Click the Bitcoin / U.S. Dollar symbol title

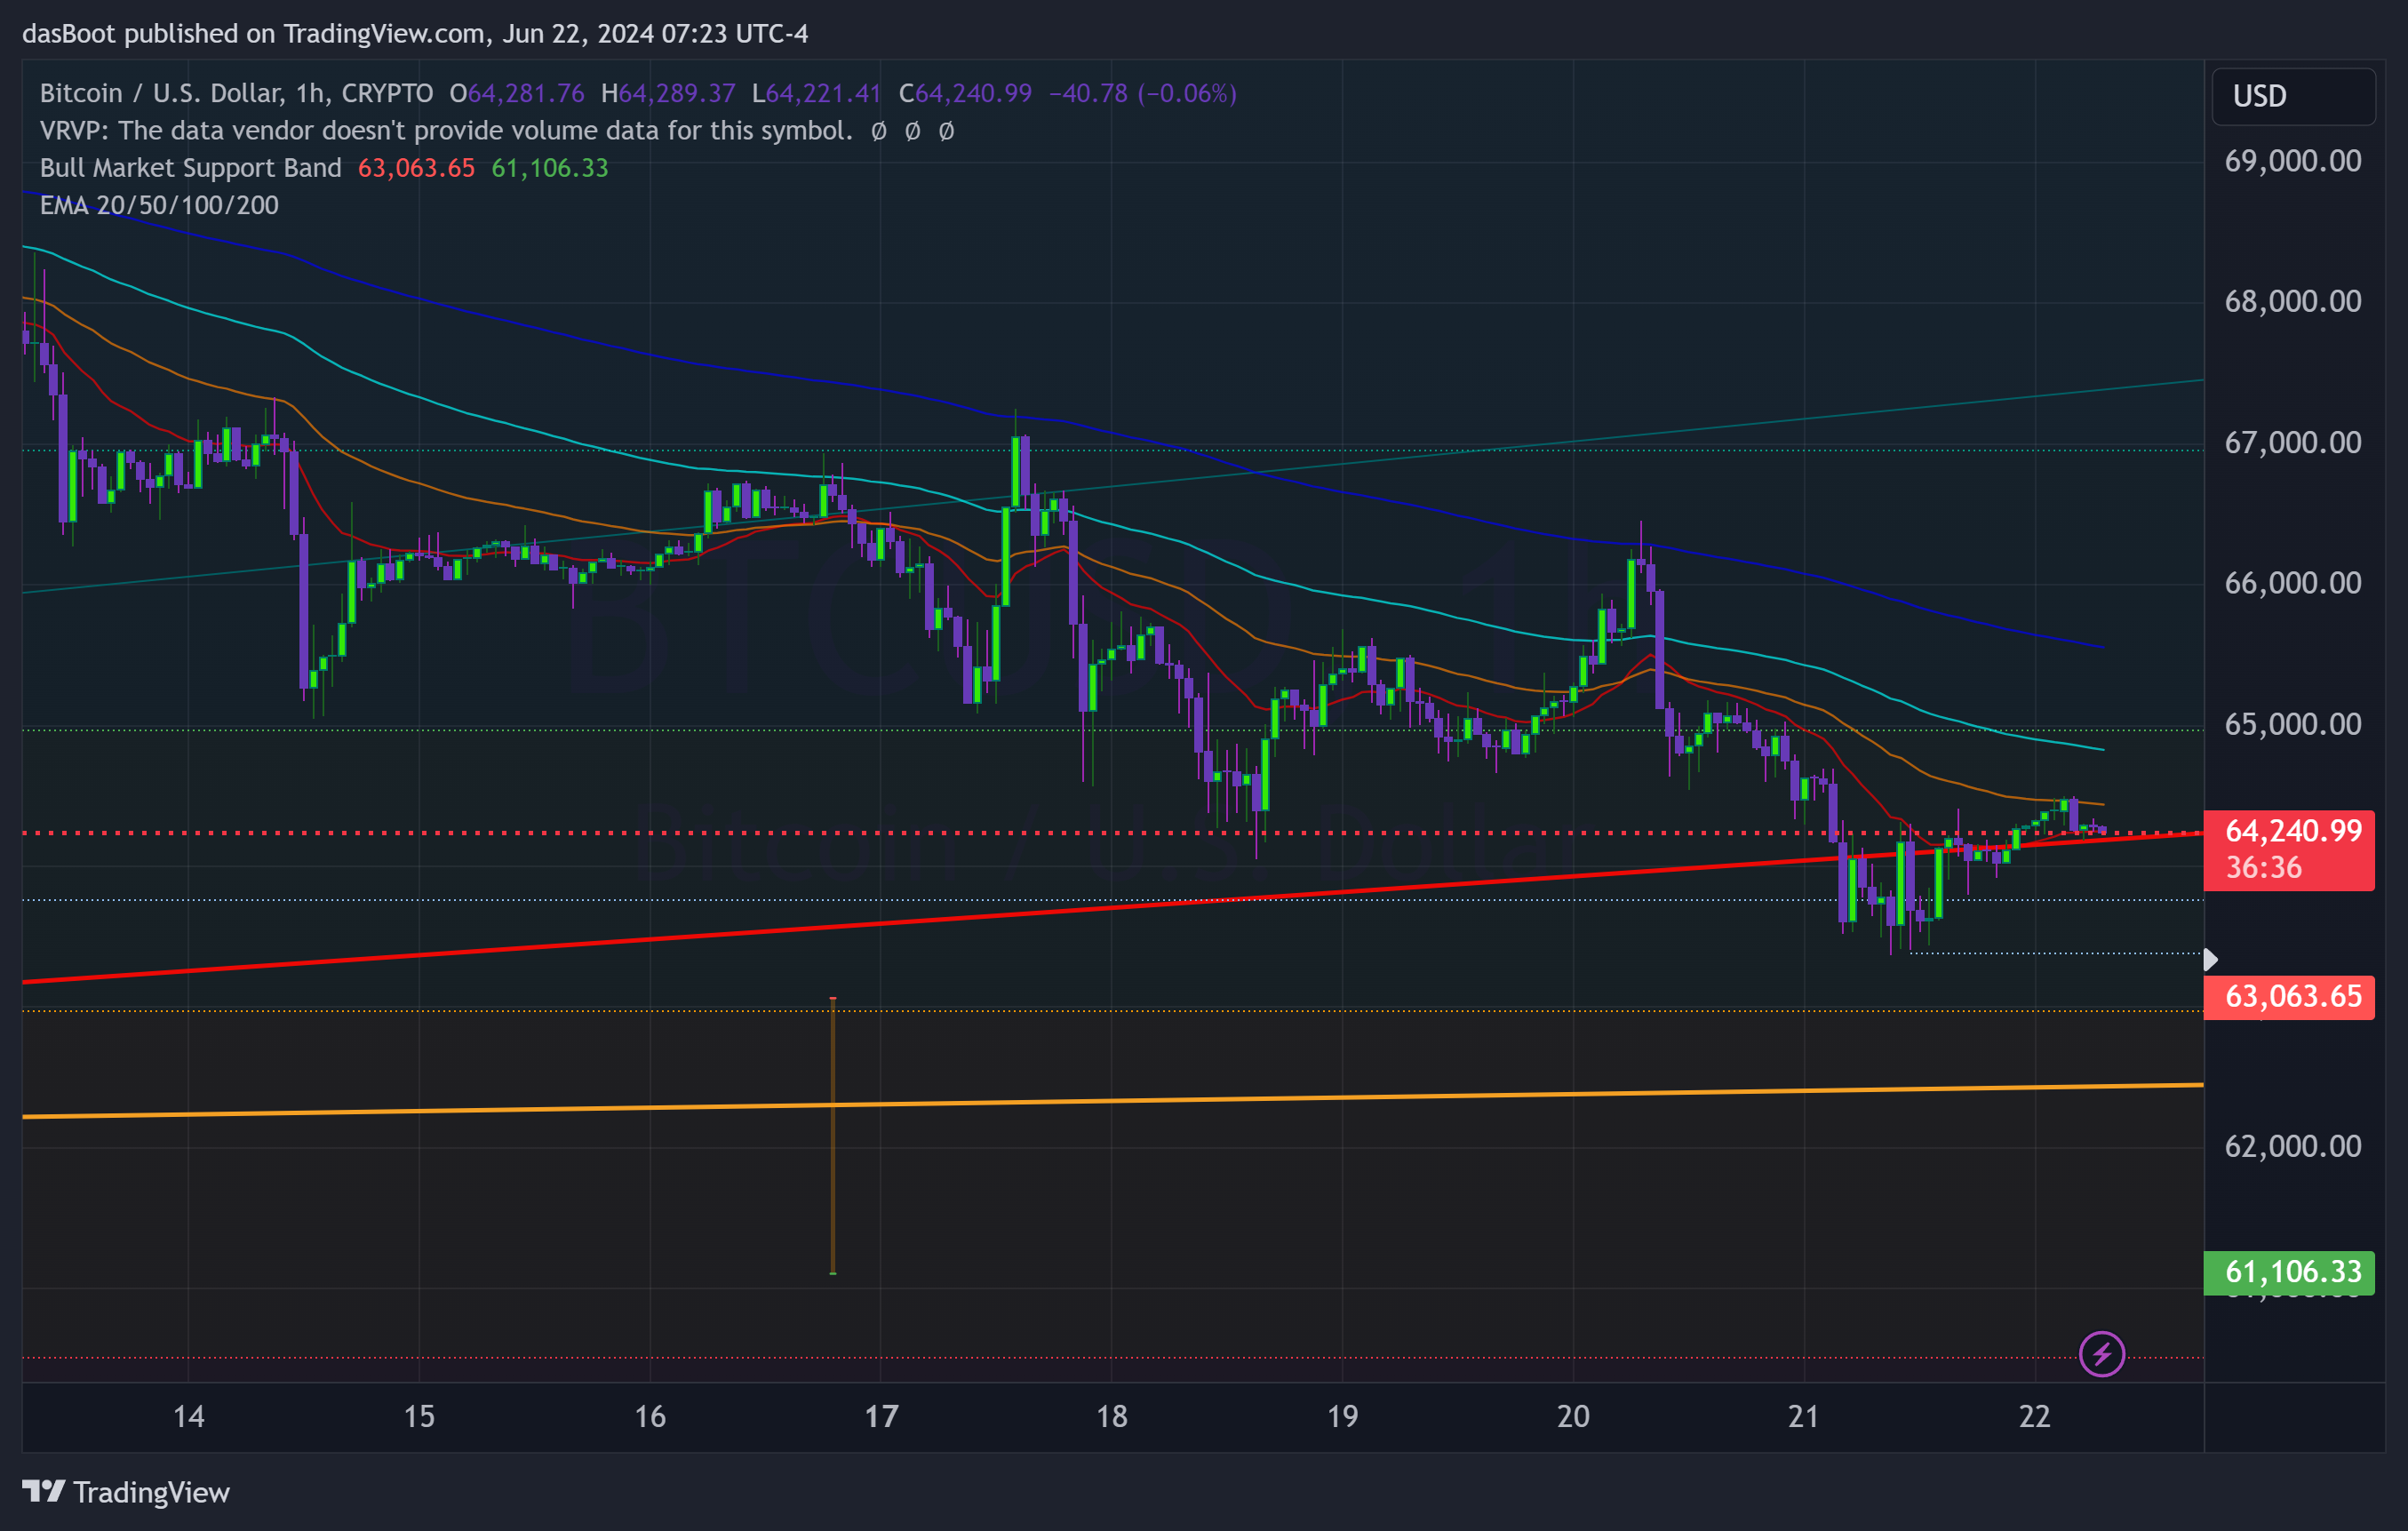pyautogui.click(x=236, y=93)
